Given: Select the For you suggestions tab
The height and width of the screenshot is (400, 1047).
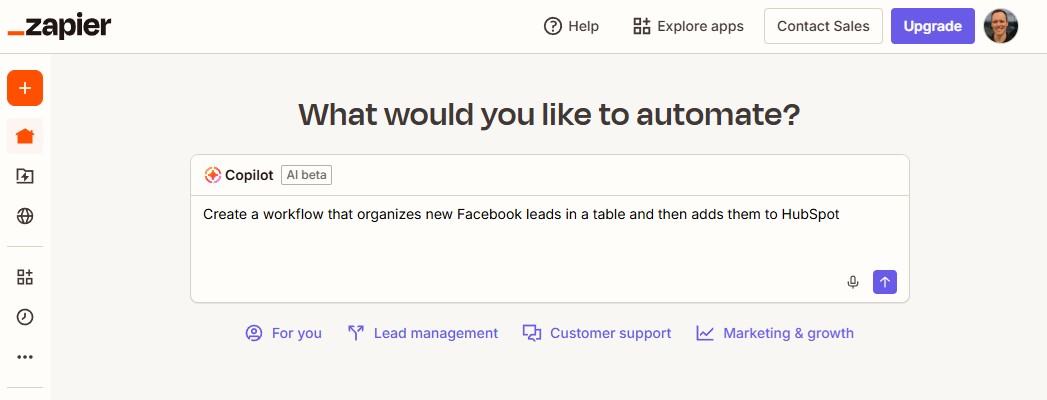Looking at the screenshot, I should point(283,333).
